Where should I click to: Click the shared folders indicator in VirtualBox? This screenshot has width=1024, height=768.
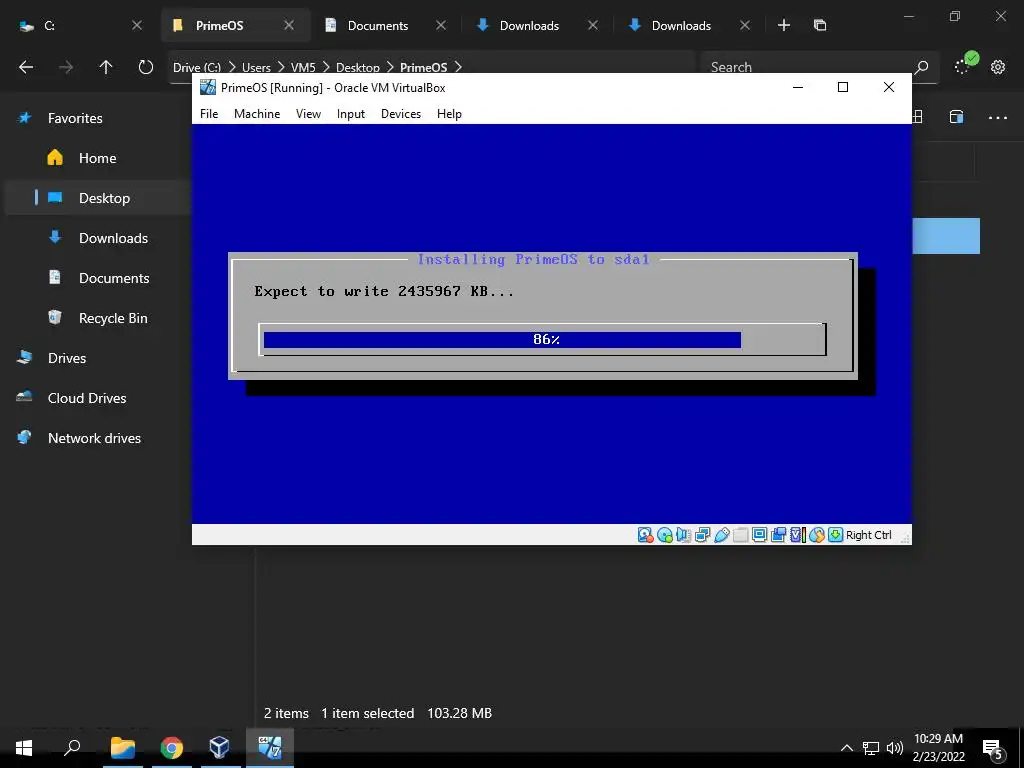click(x=741, y=535)
